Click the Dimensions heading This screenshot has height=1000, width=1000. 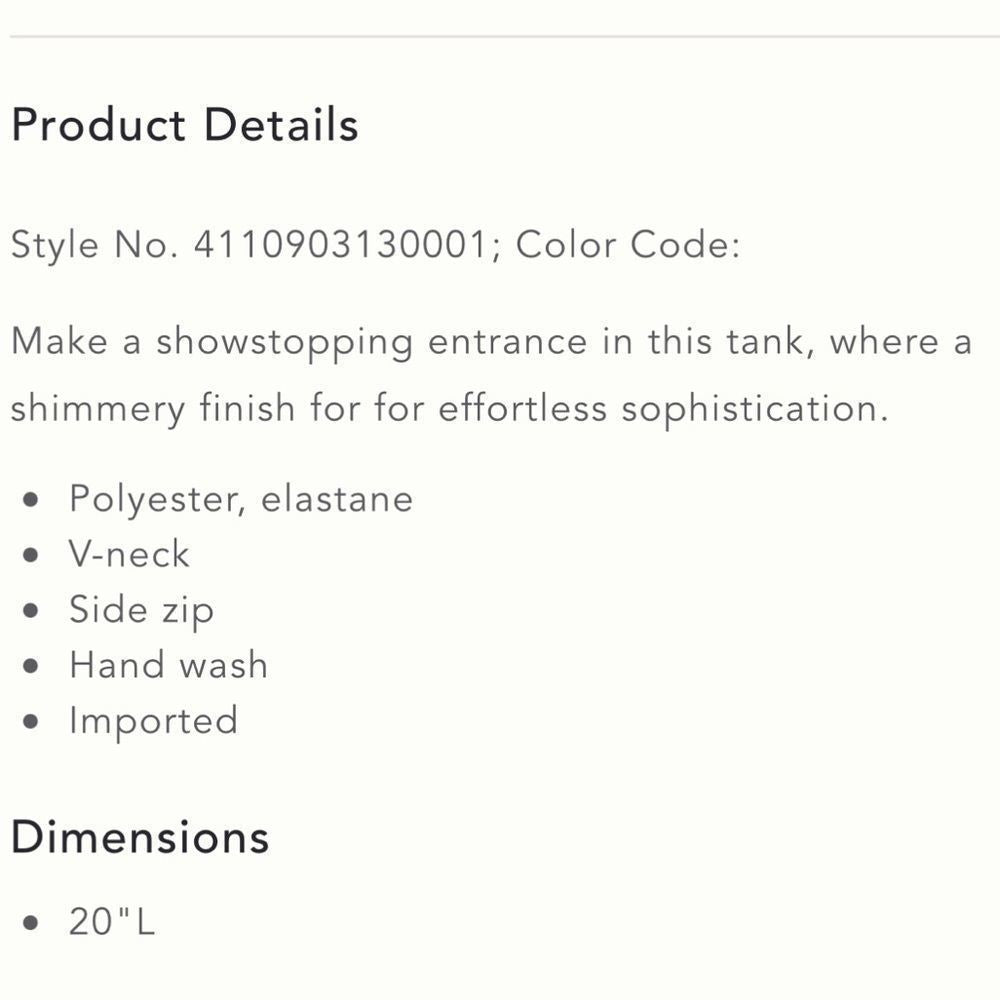tap(140, 836)
